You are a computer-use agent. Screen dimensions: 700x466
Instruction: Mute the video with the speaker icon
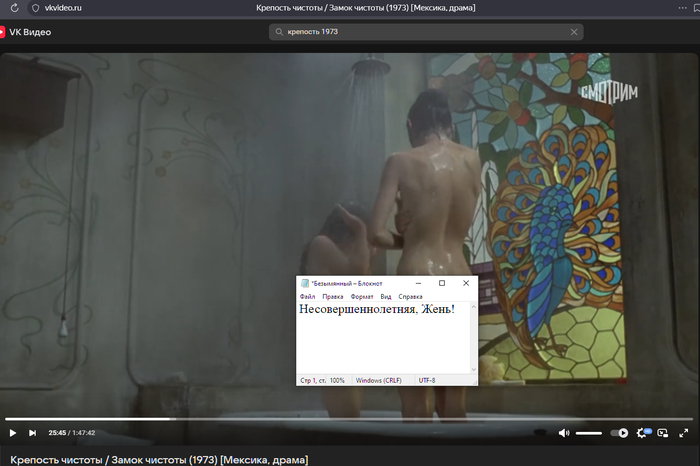click(x=563, y=433)
